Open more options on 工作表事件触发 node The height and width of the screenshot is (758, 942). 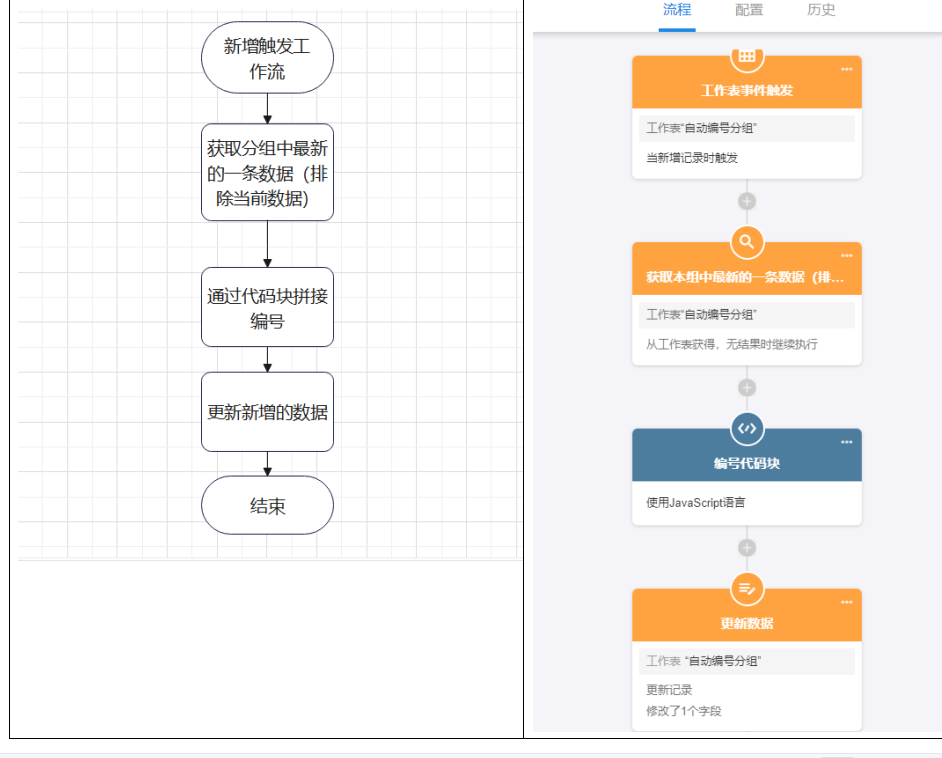(x=846, y=69)
